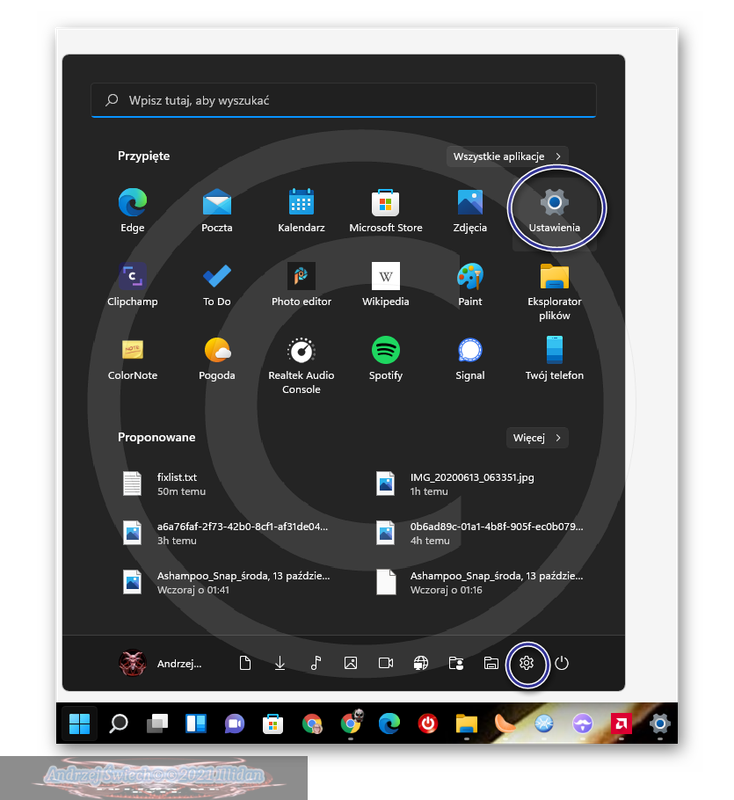Image resolution: width=734 pixels, height=800 pixels.
Task: Open Settings gear on taskbar
Action: coord(660,723)
